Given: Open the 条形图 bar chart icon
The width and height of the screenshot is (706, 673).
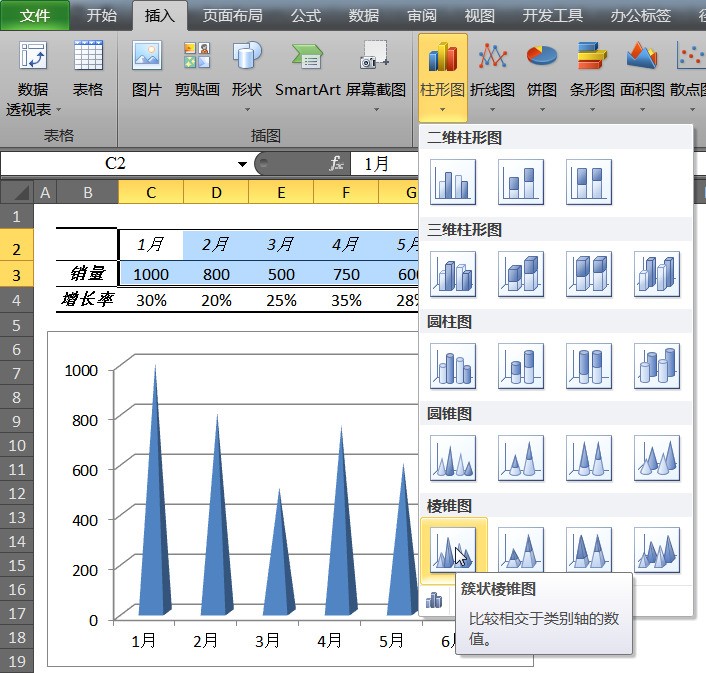Looking at the screenshot, I should click(592, 56).
